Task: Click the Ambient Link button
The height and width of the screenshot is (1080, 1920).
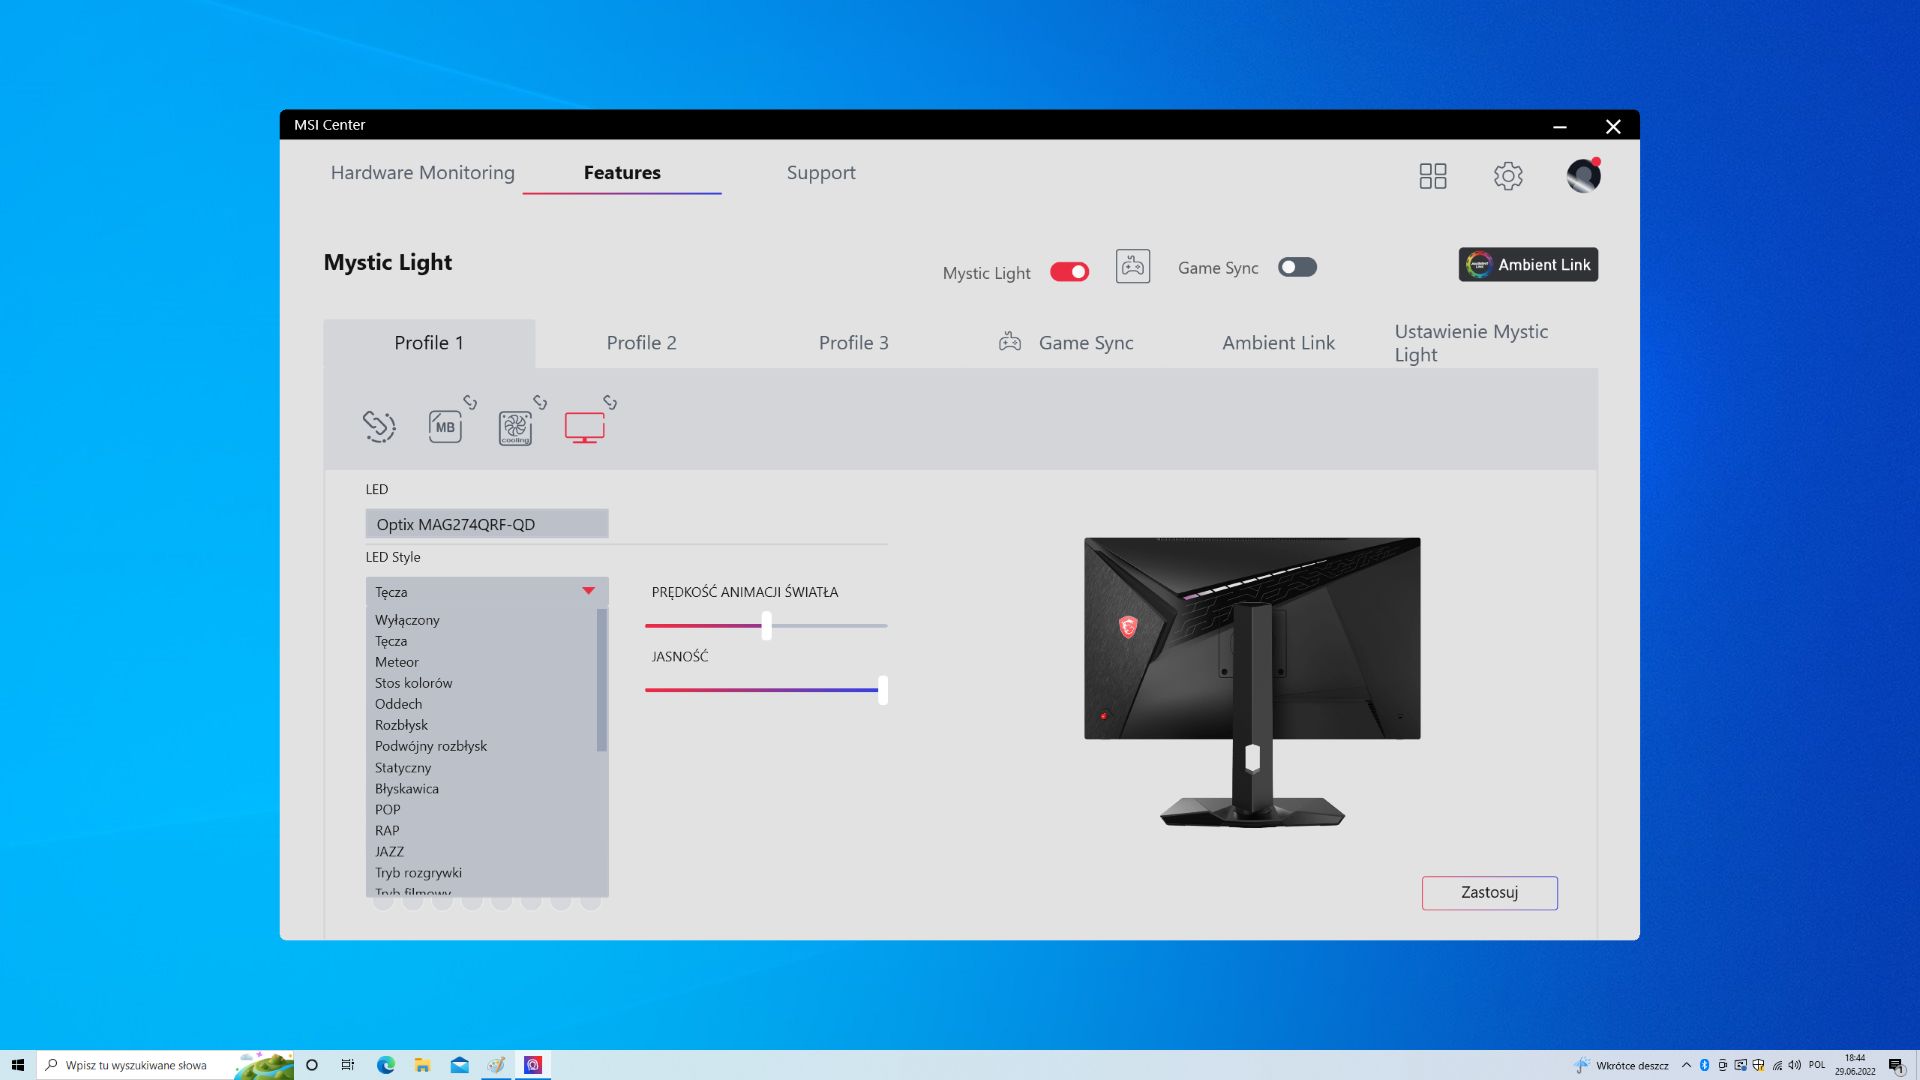Action: [1527, 265]
